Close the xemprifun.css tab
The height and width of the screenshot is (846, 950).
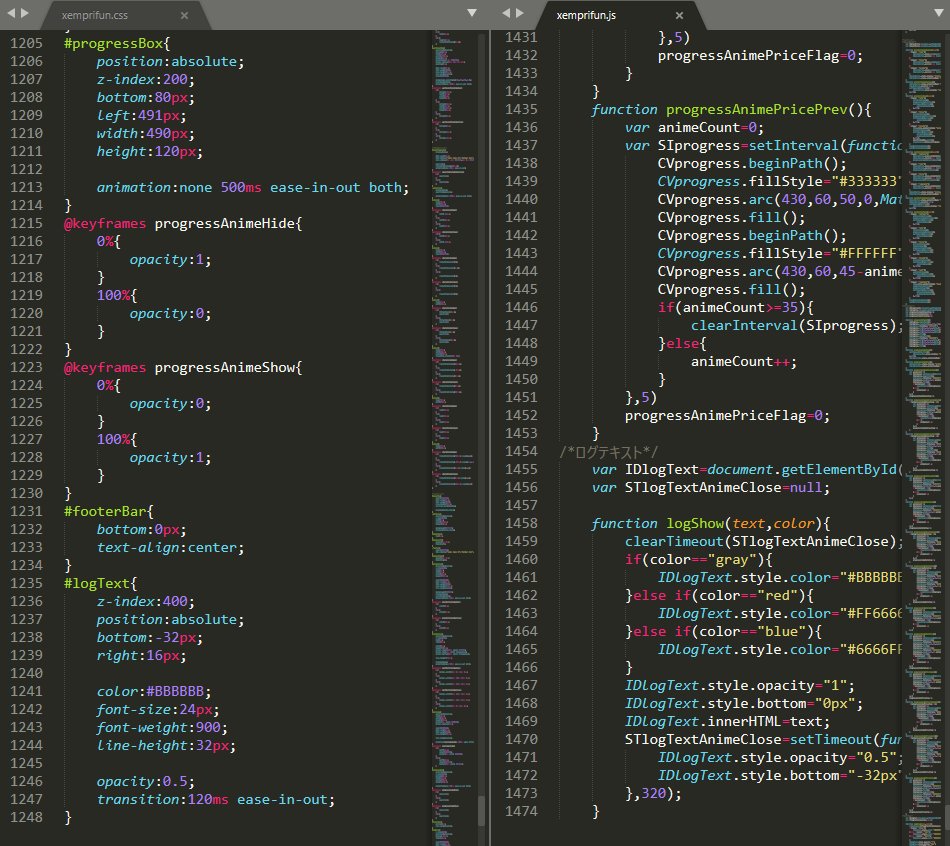185,16
